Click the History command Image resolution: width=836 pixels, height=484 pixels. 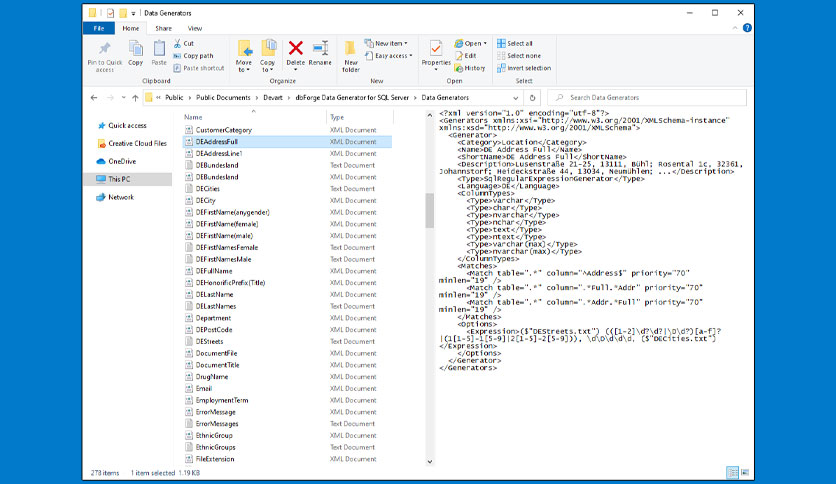[x=470, y=68]
